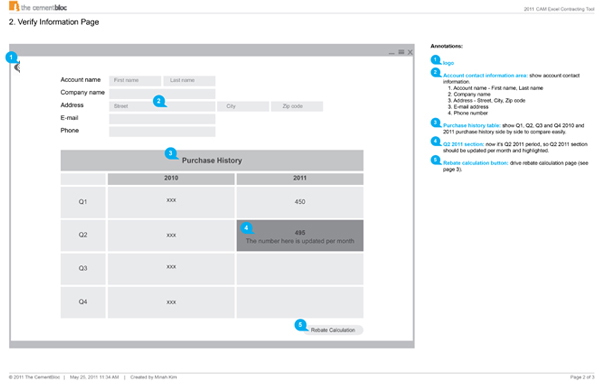Screen dimensions: 600x388
Task: Click the Verify Information Page title
Action: 54,22
